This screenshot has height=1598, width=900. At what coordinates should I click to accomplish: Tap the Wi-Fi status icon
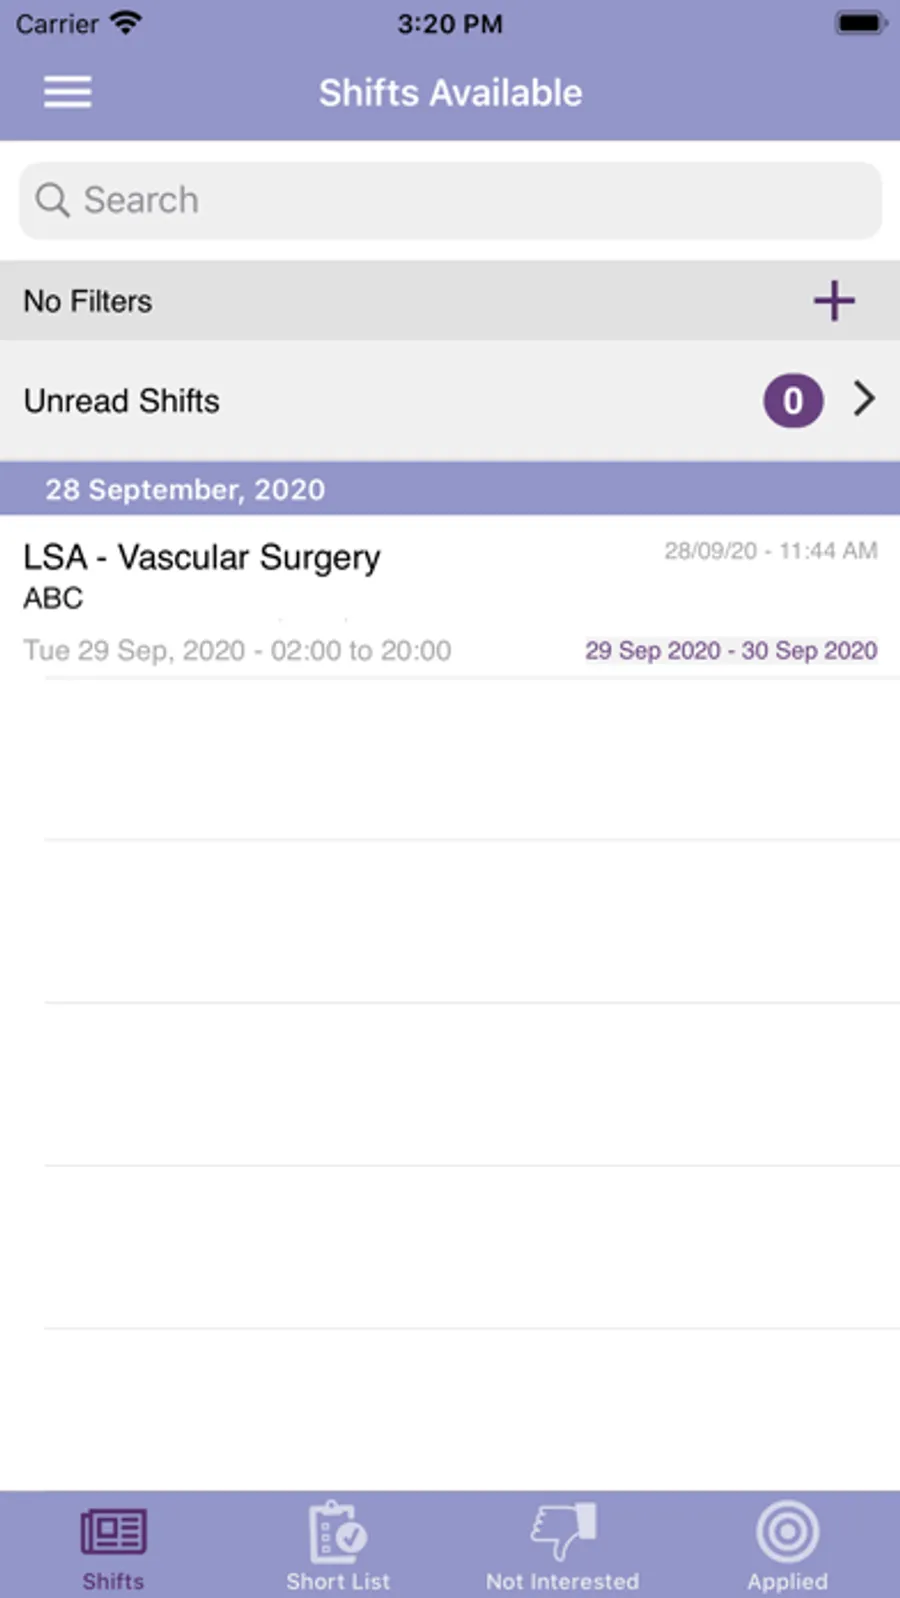(x=126, y=23)
